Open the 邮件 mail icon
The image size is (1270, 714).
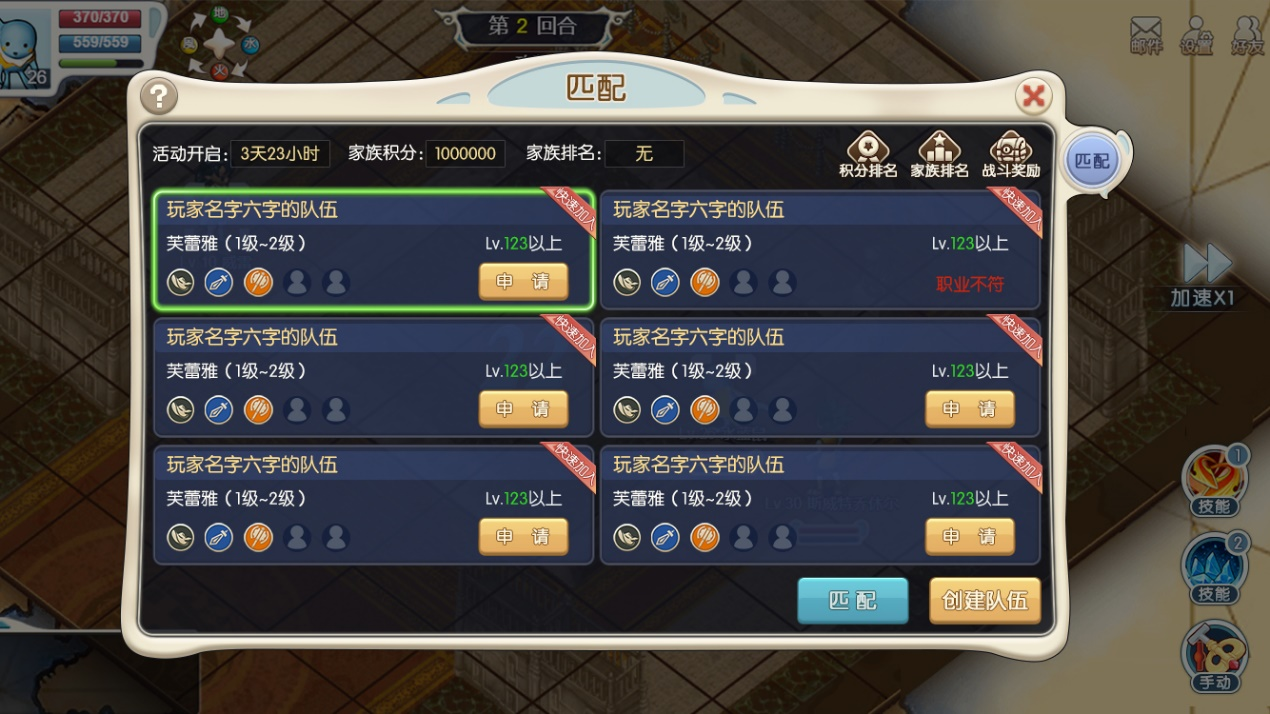pyautogui.click(x=1146, y=35)
